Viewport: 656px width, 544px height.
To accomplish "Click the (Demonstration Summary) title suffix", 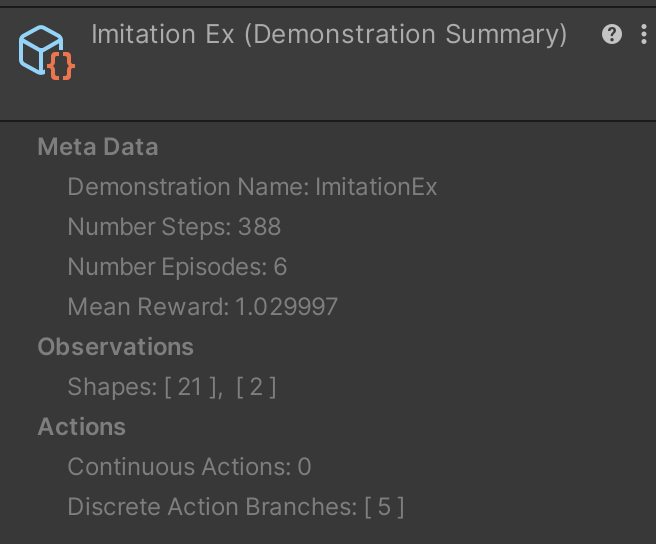I will click(406, 34).
